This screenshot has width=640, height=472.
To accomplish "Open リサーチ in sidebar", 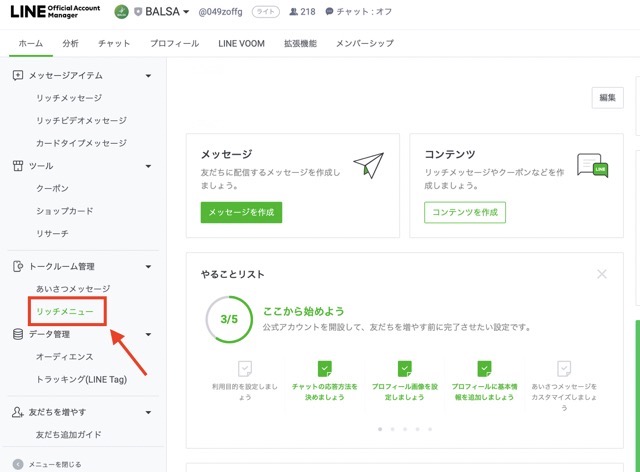I will [x=52, y=234].
